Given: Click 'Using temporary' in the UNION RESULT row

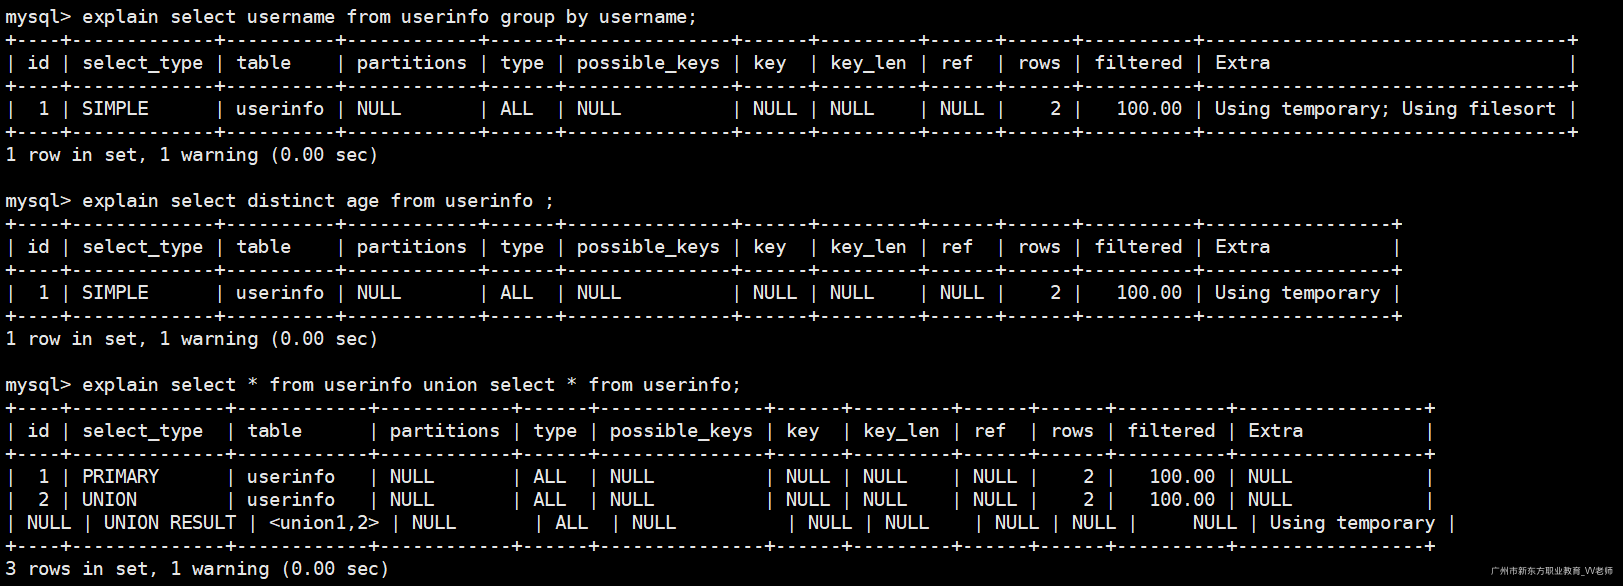Looking at the screenshot, I should tap(1352, 523).
